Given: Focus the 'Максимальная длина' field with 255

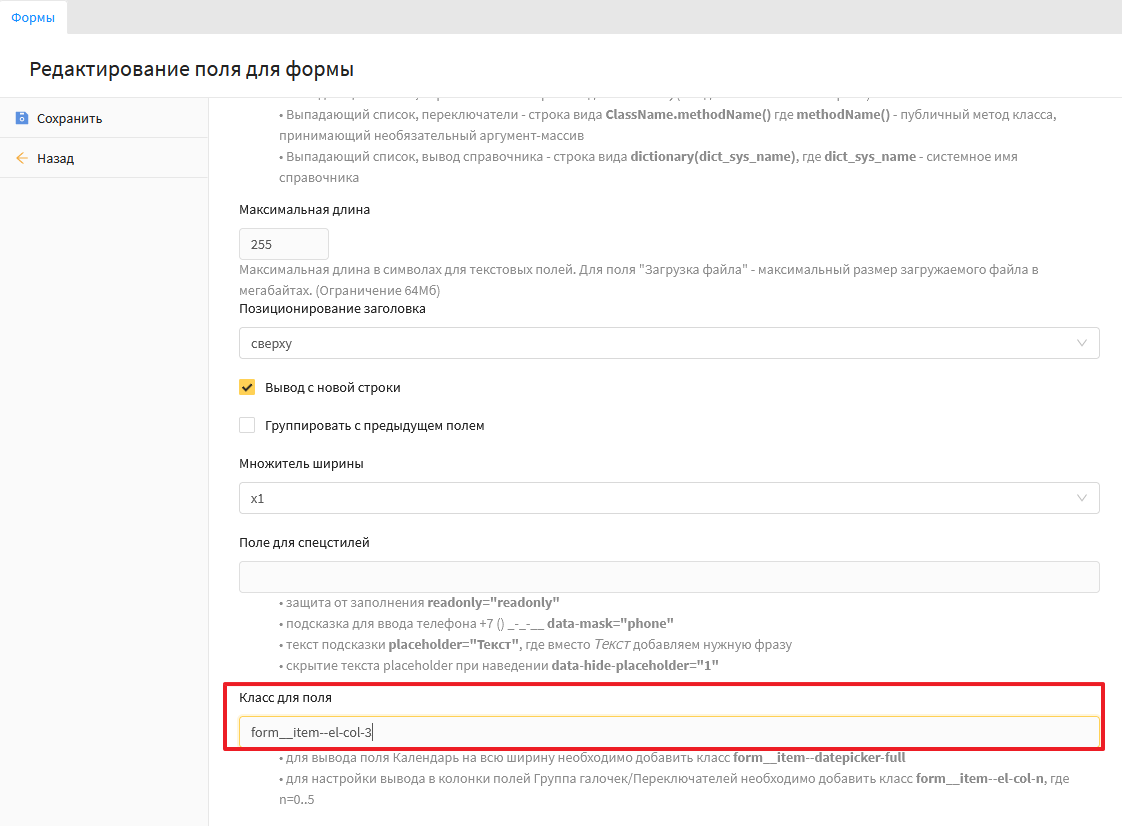Looking at the screenshot, I should click(284, 244).
